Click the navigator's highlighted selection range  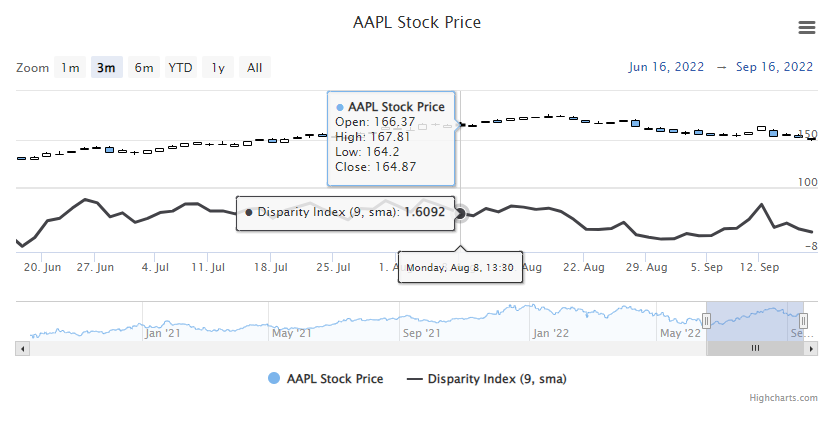(x=755, y=320)
